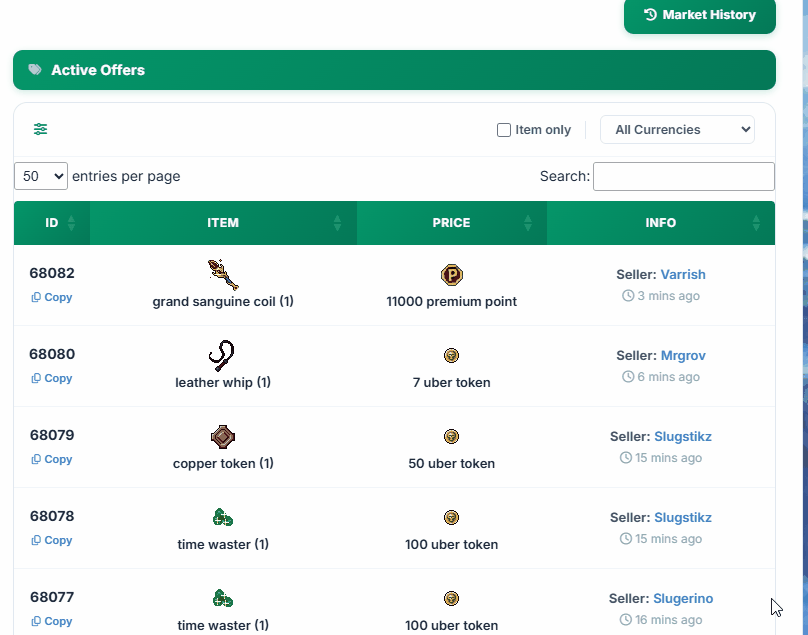Click the tag icon beside Active Offers
808x635 pixels.
pyautogui.click(x=35, y=70)
